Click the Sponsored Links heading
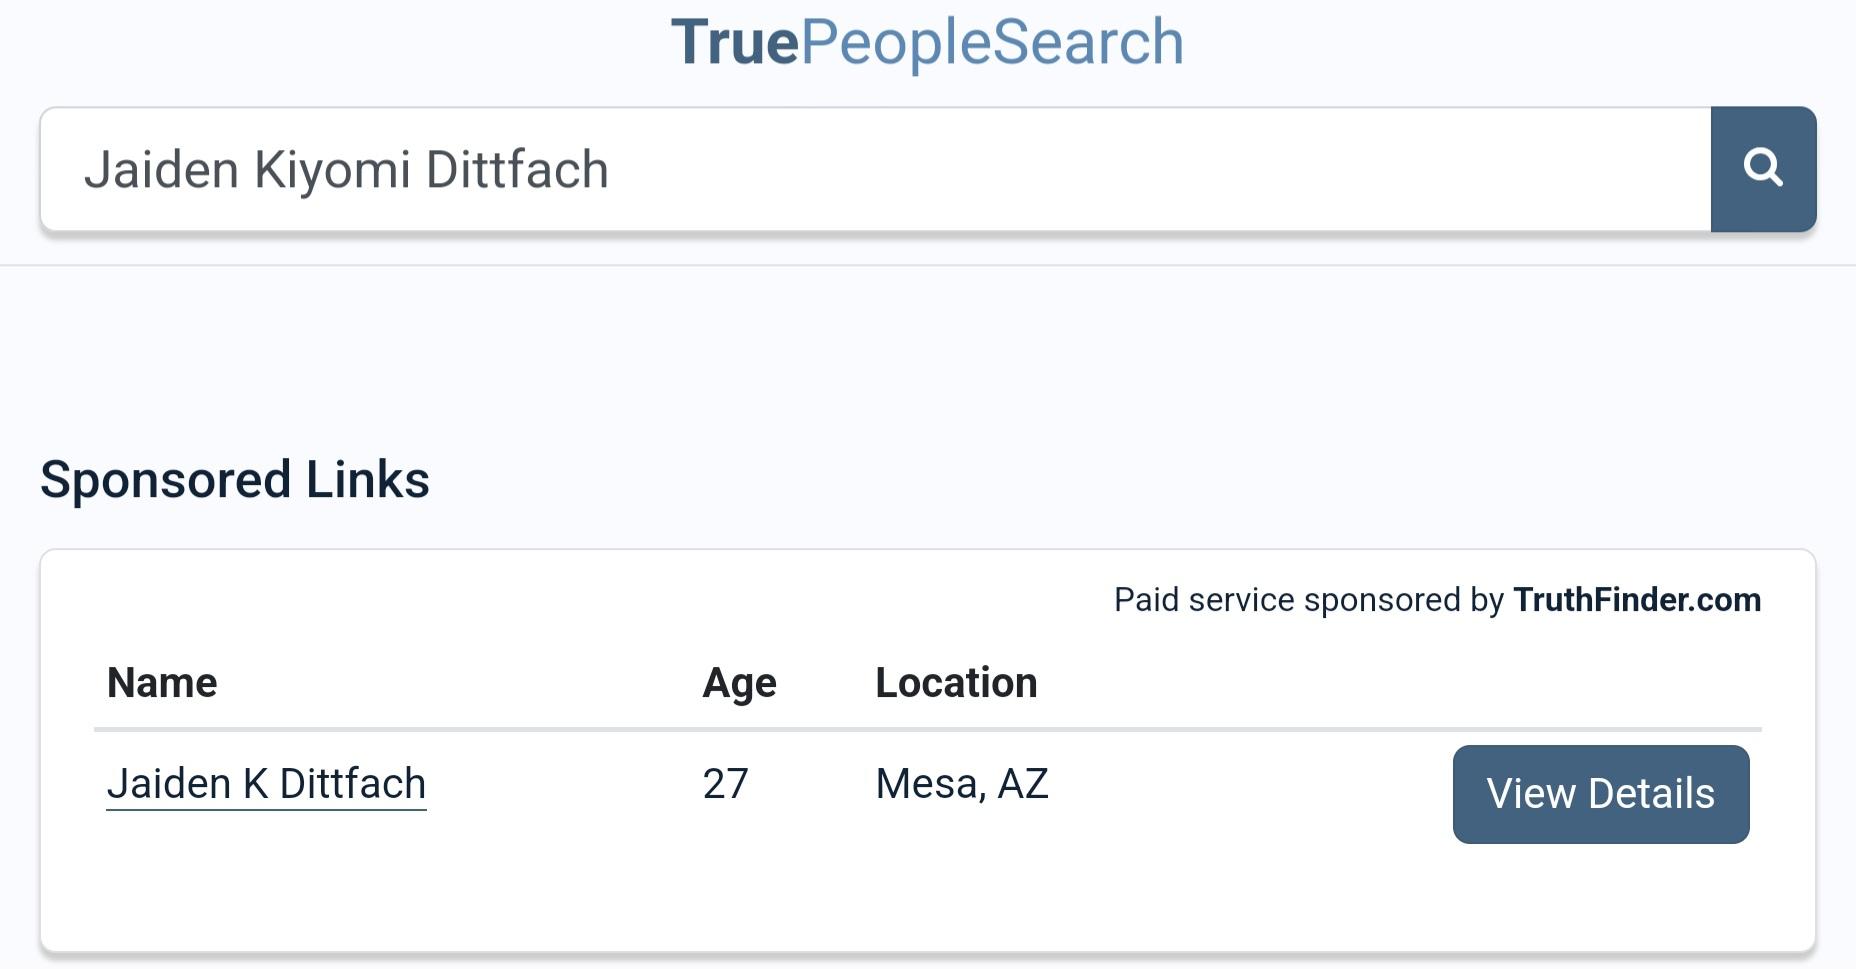 235,480
